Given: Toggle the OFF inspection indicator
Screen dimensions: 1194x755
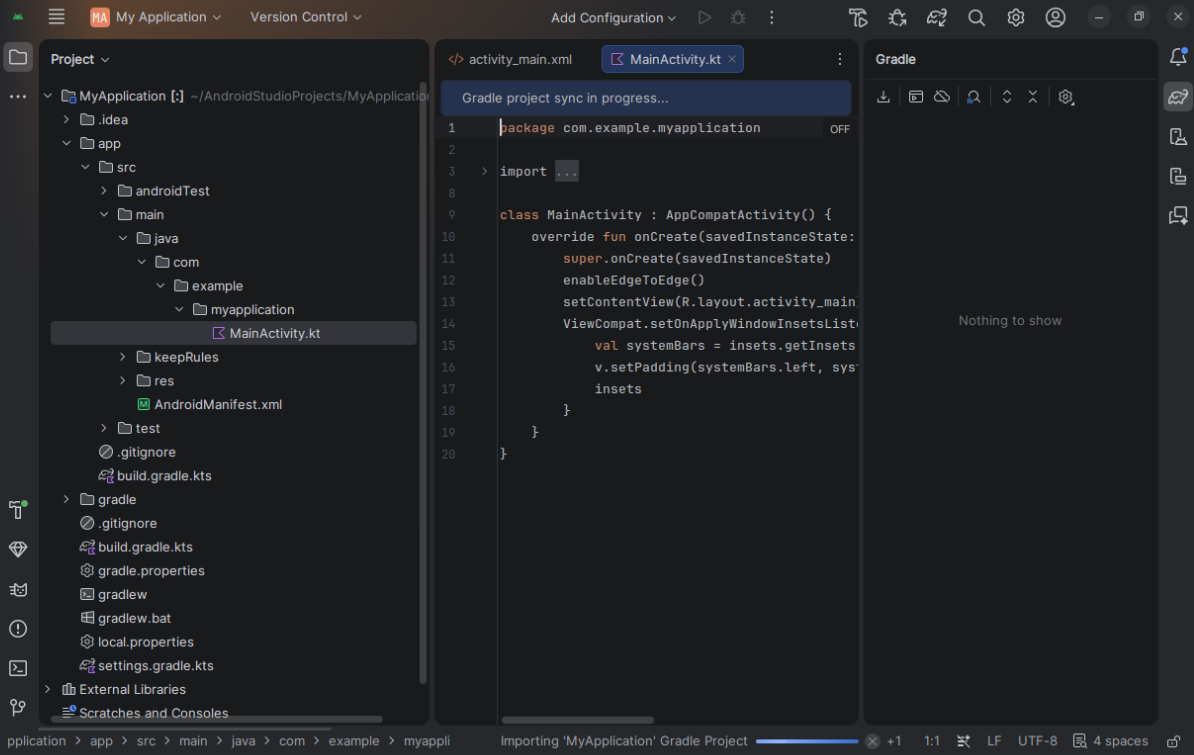Looking at the screenshot, I should pyautogui.click(x=840, y=129).
